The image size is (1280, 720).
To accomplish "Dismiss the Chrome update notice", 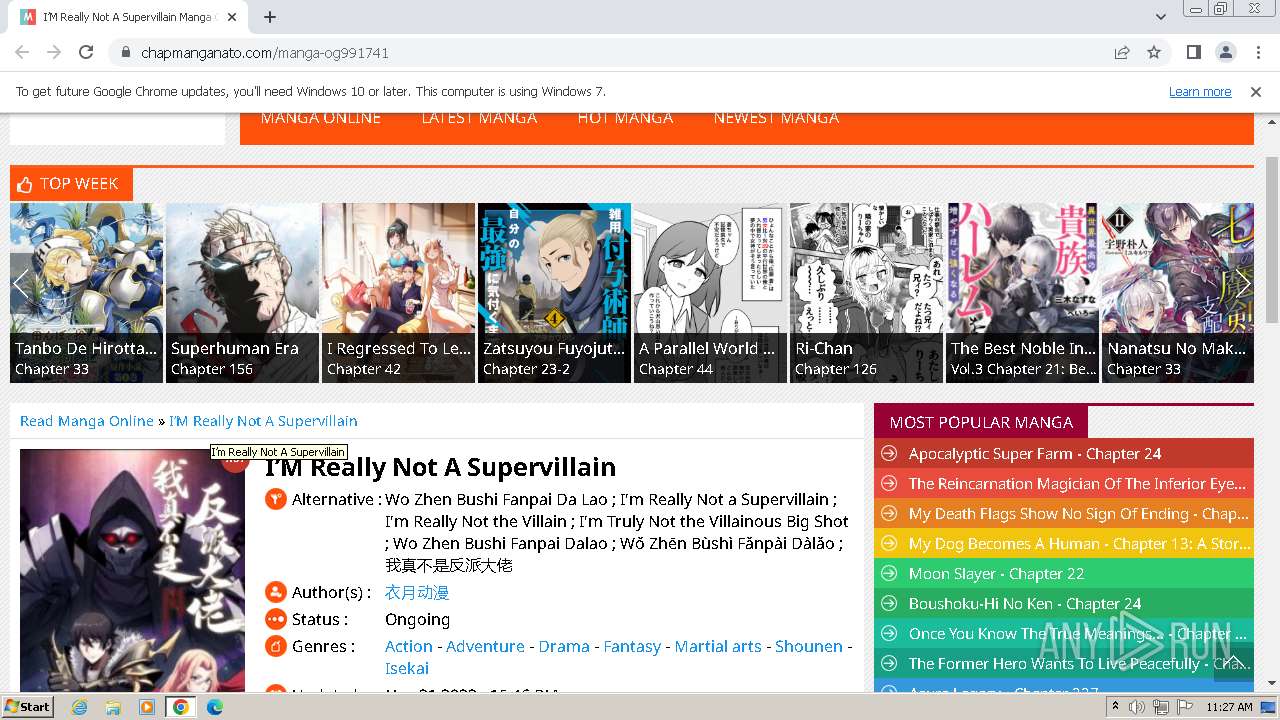I will (1256, 91).
